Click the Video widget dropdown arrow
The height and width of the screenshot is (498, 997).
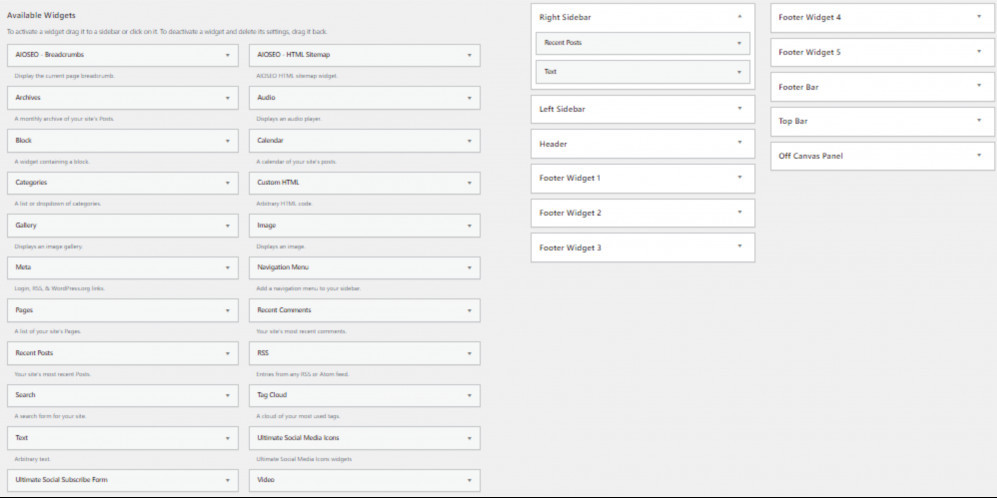(x=469, y=480)
